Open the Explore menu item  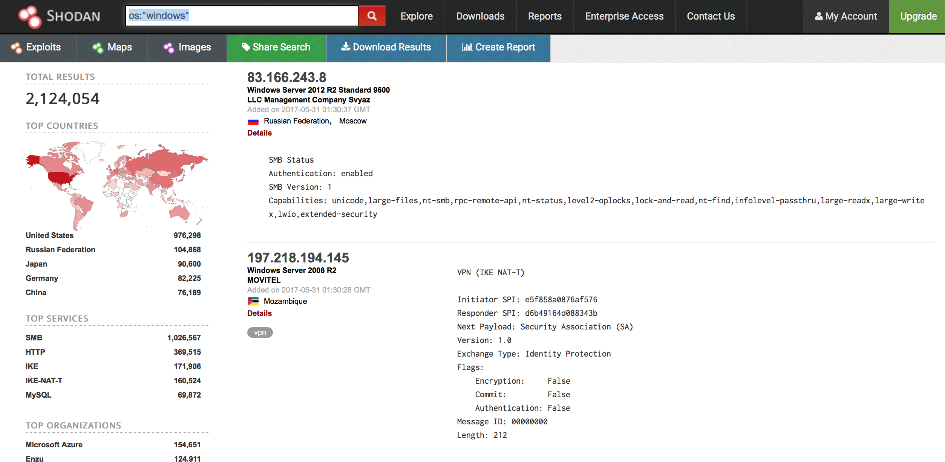click(x=416, y=16)
